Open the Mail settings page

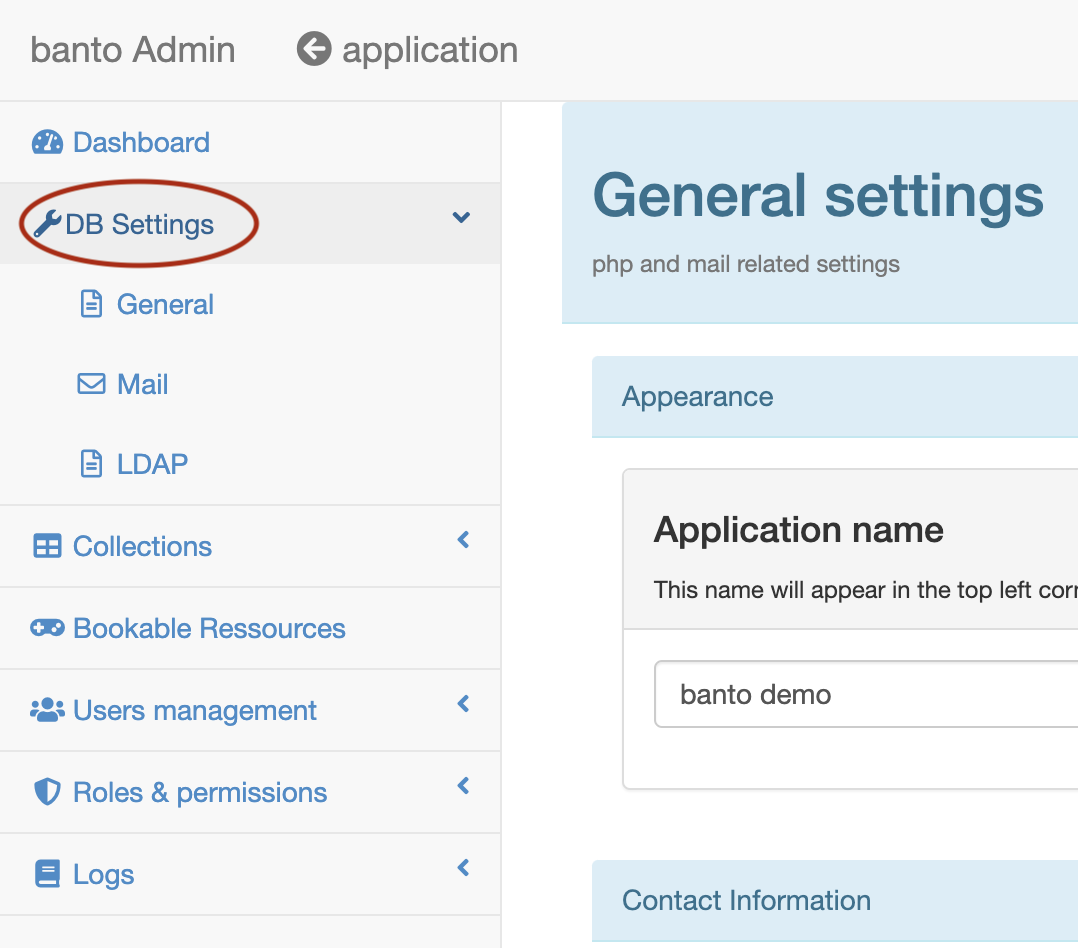[142, 384]
